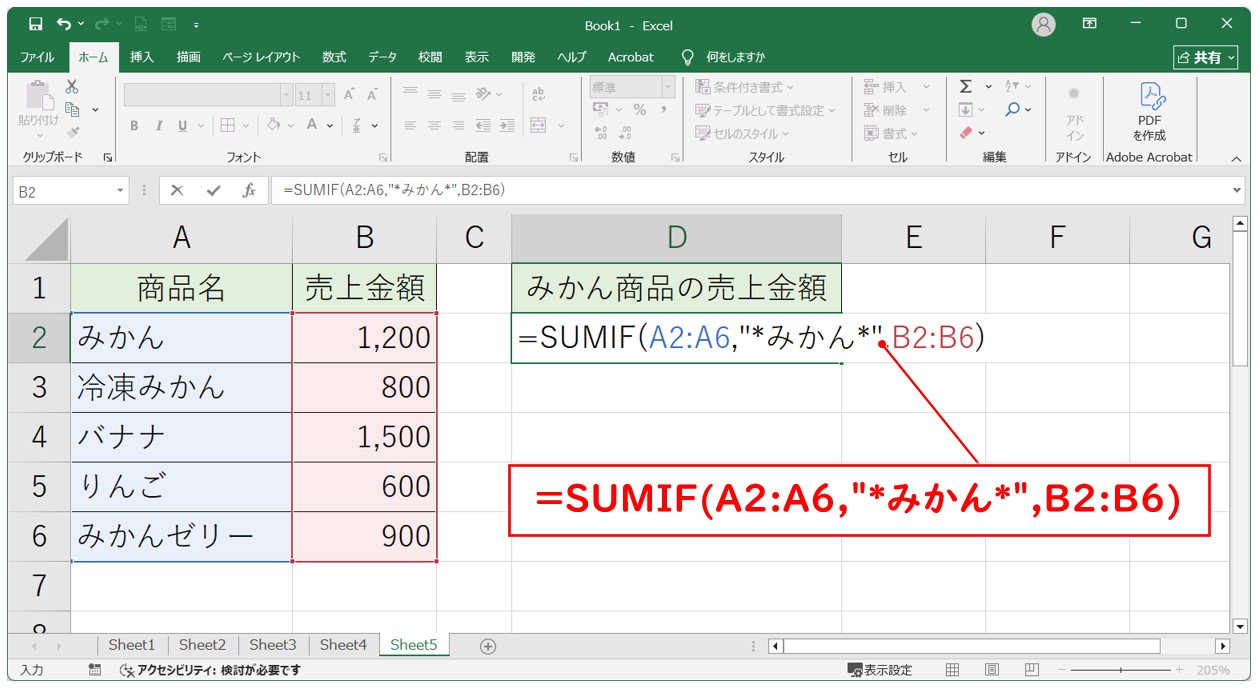Switch to Sheet3 tab
This screenshot has width=1259, height=688.
(x=272, y=645)
